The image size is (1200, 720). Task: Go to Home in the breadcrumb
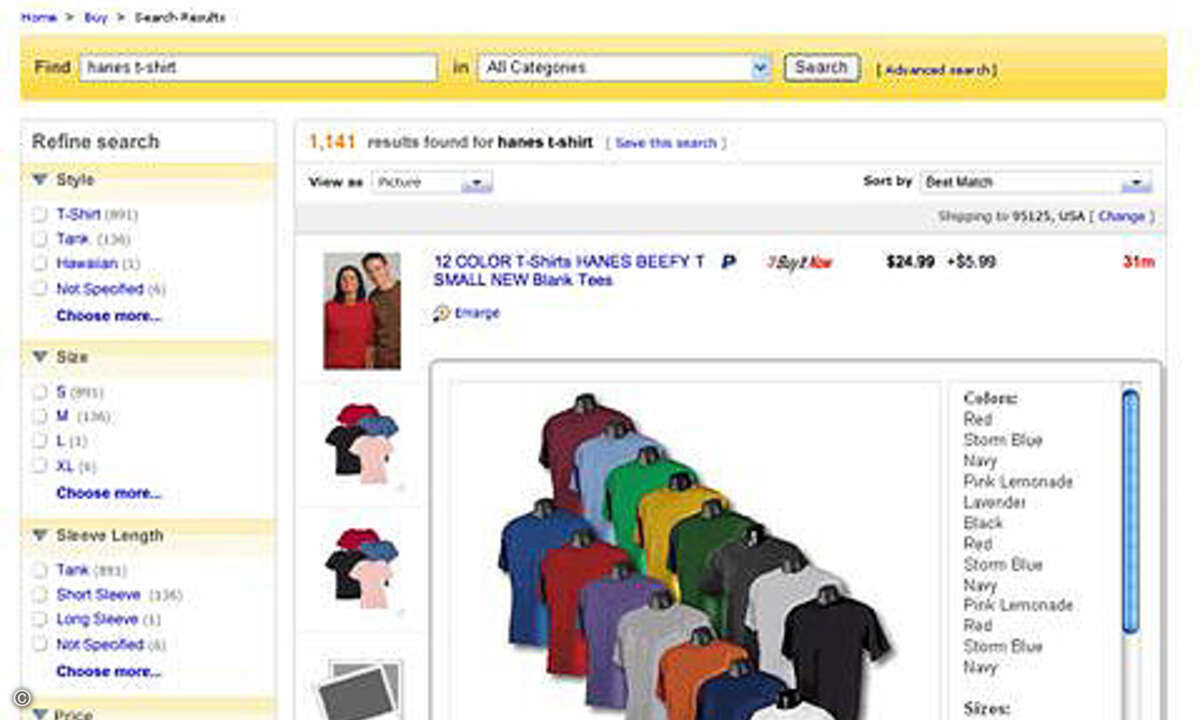pos(38,18)
